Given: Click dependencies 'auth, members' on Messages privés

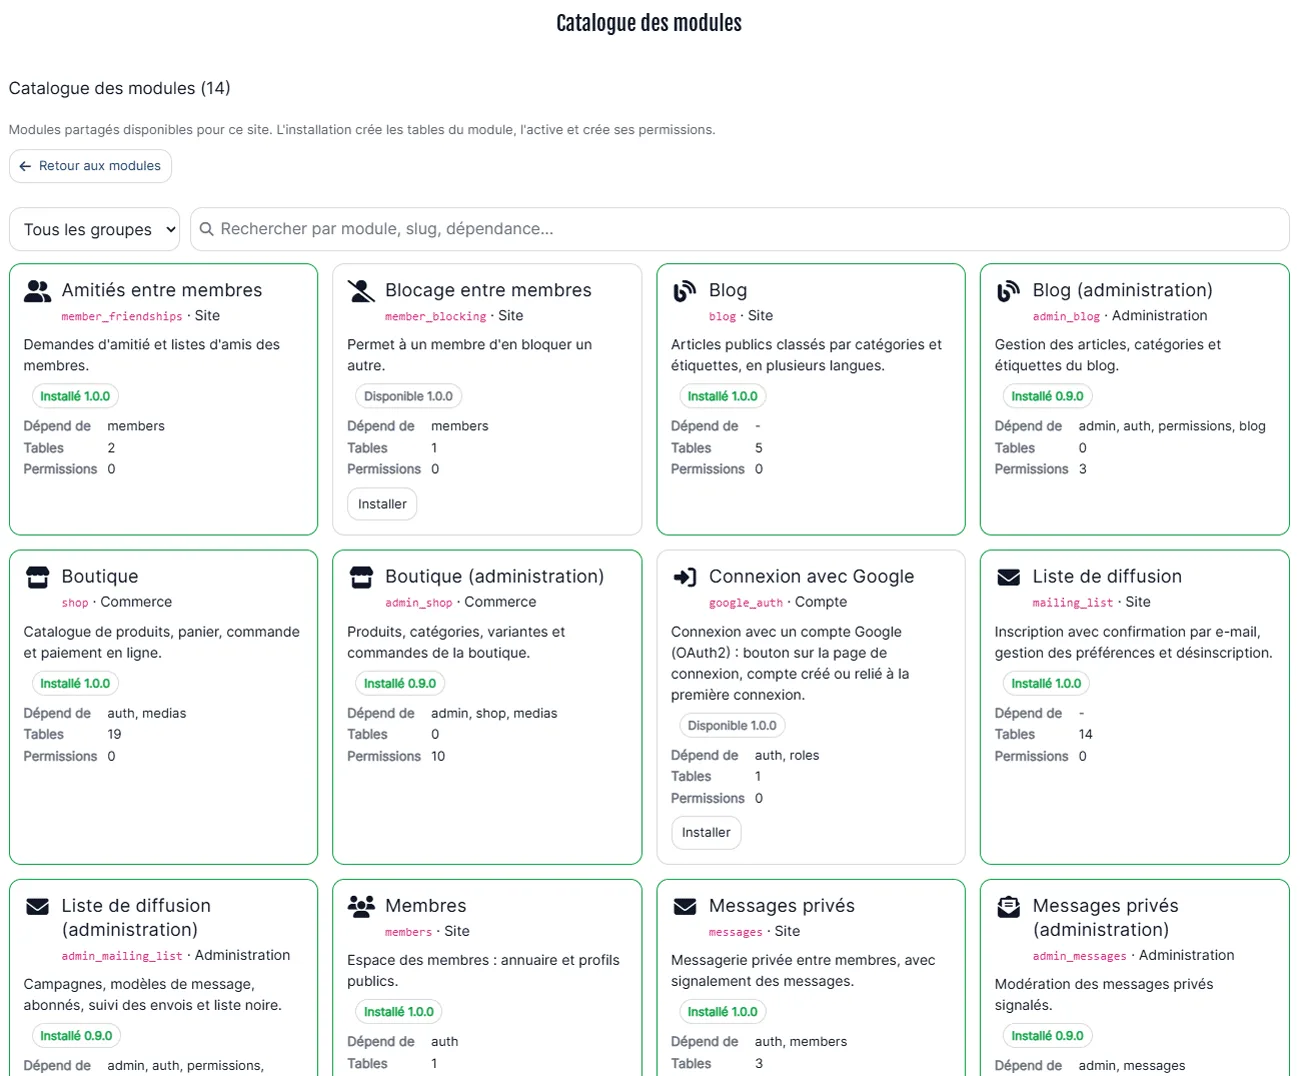Looking at the screenshot, I should pos(801,1041).
